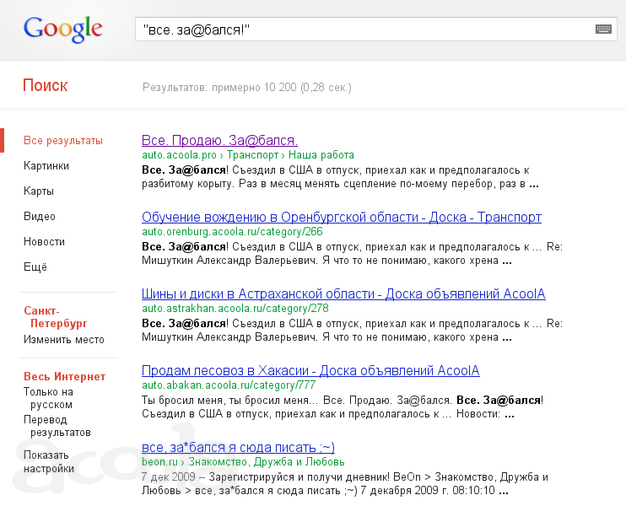Click Изменить место link

point(64,340)
